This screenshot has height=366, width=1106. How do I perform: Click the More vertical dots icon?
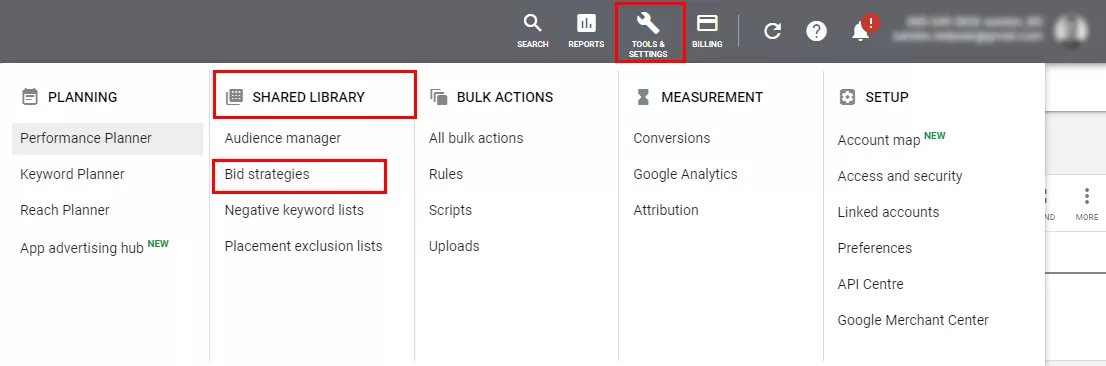[x=1087, y=197]
